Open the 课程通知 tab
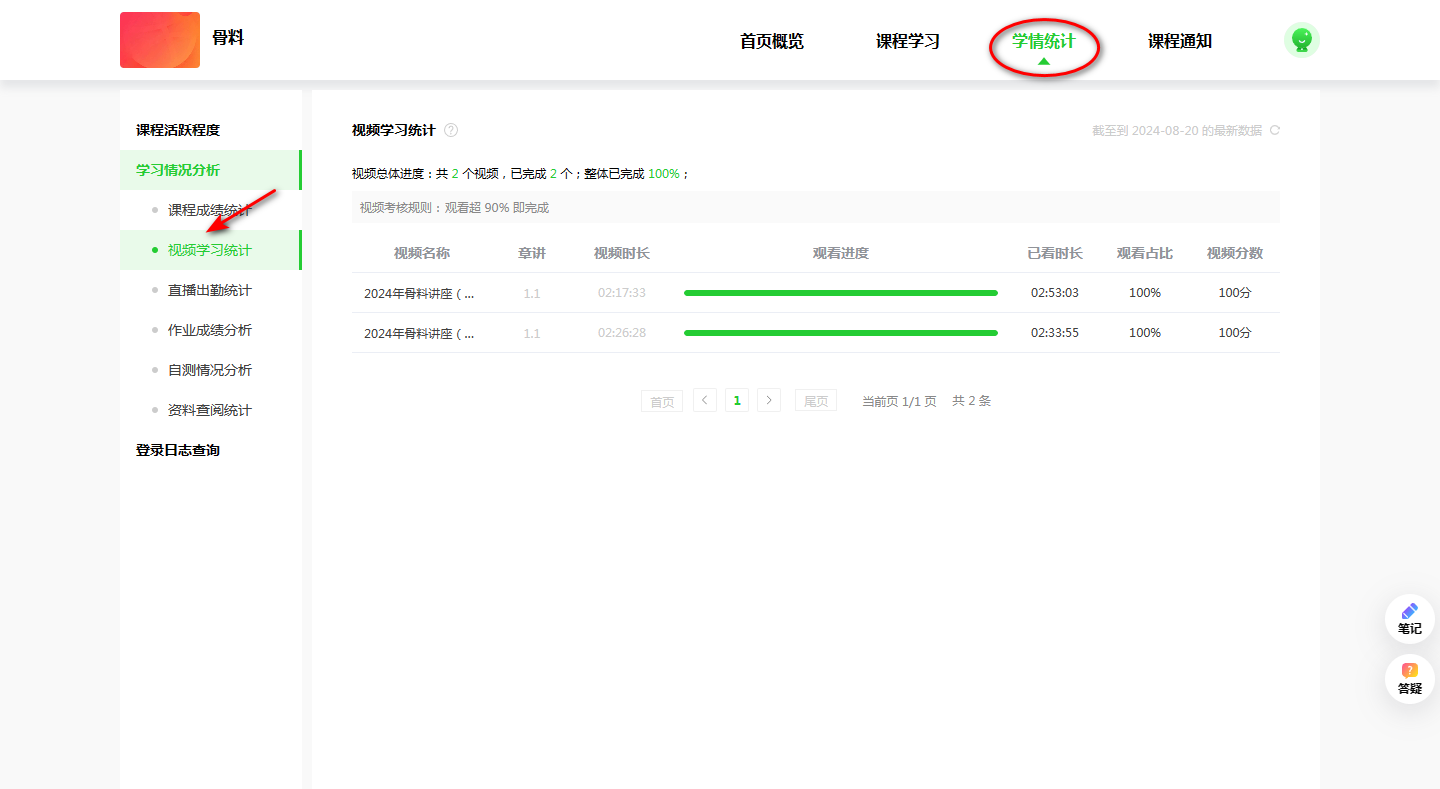 [x=1179, y=41]
